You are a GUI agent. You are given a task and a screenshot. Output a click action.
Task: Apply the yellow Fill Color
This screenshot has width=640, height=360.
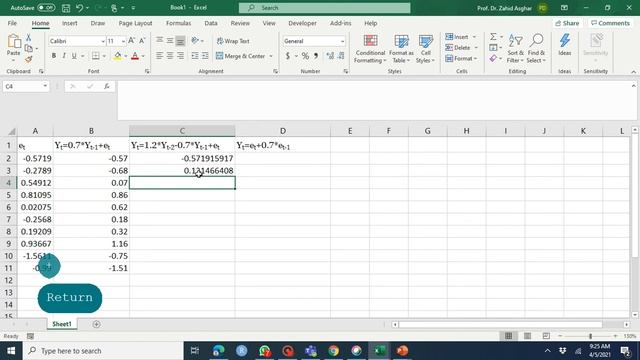[x=118, y=56]
